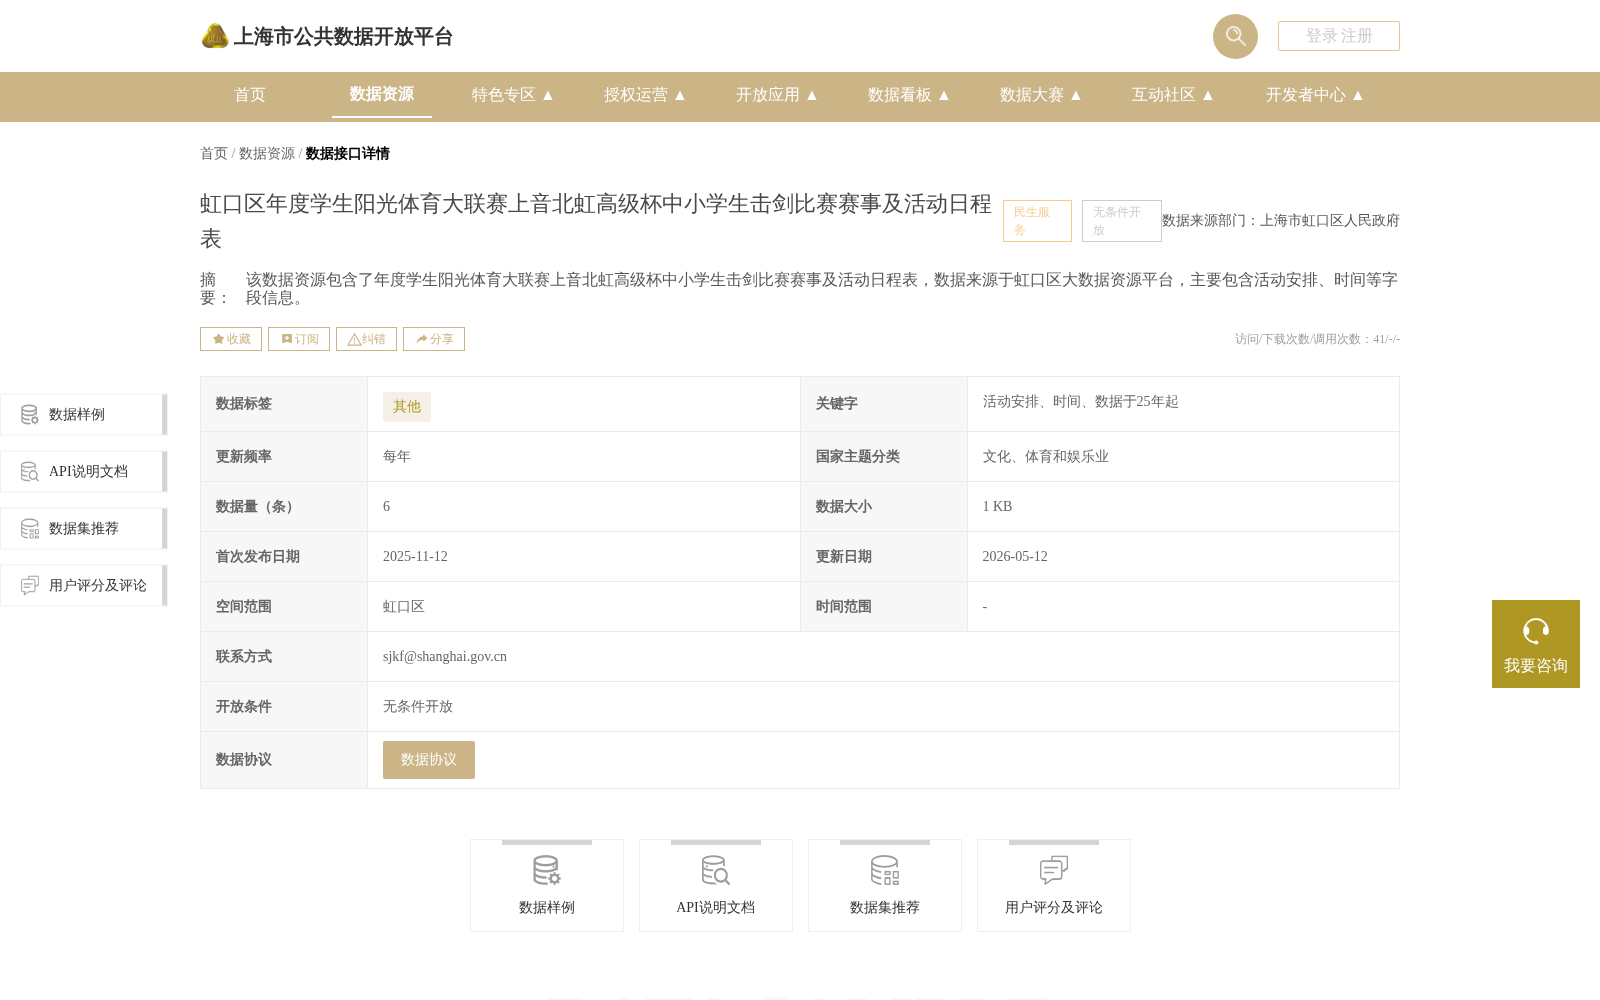This screenshot has width=1600, height=1000.
Task: Expand the 开放应用 menu arrow
Action: 812,95
